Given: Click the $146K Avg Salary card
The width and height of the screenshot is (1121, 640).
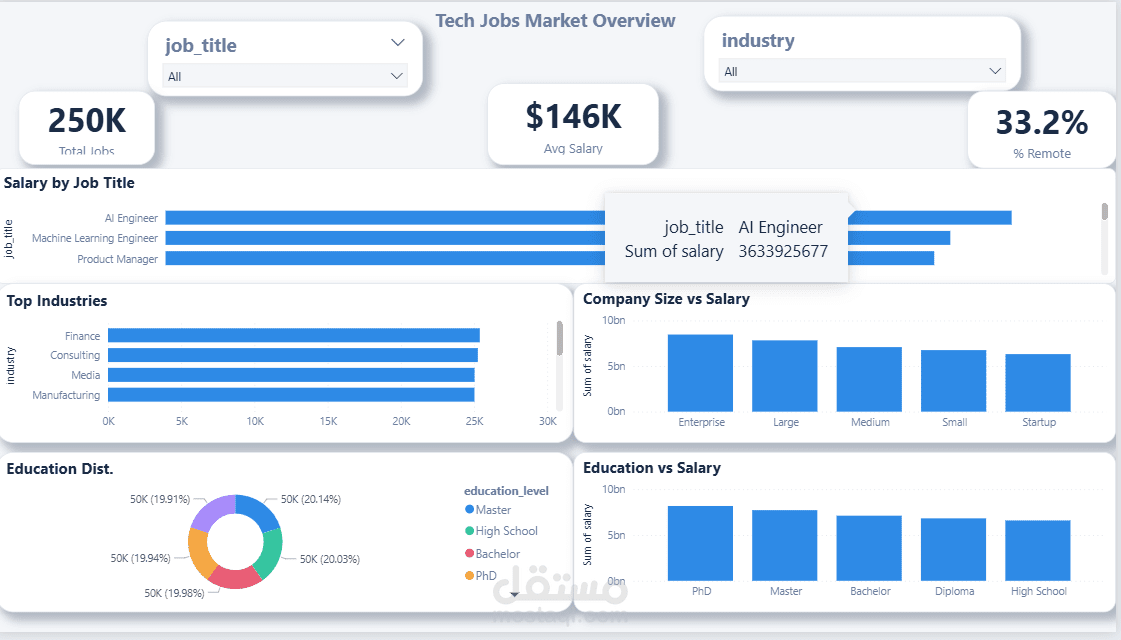Looking at the screenshot, I should pyautogui.click(x=573, y=125).
